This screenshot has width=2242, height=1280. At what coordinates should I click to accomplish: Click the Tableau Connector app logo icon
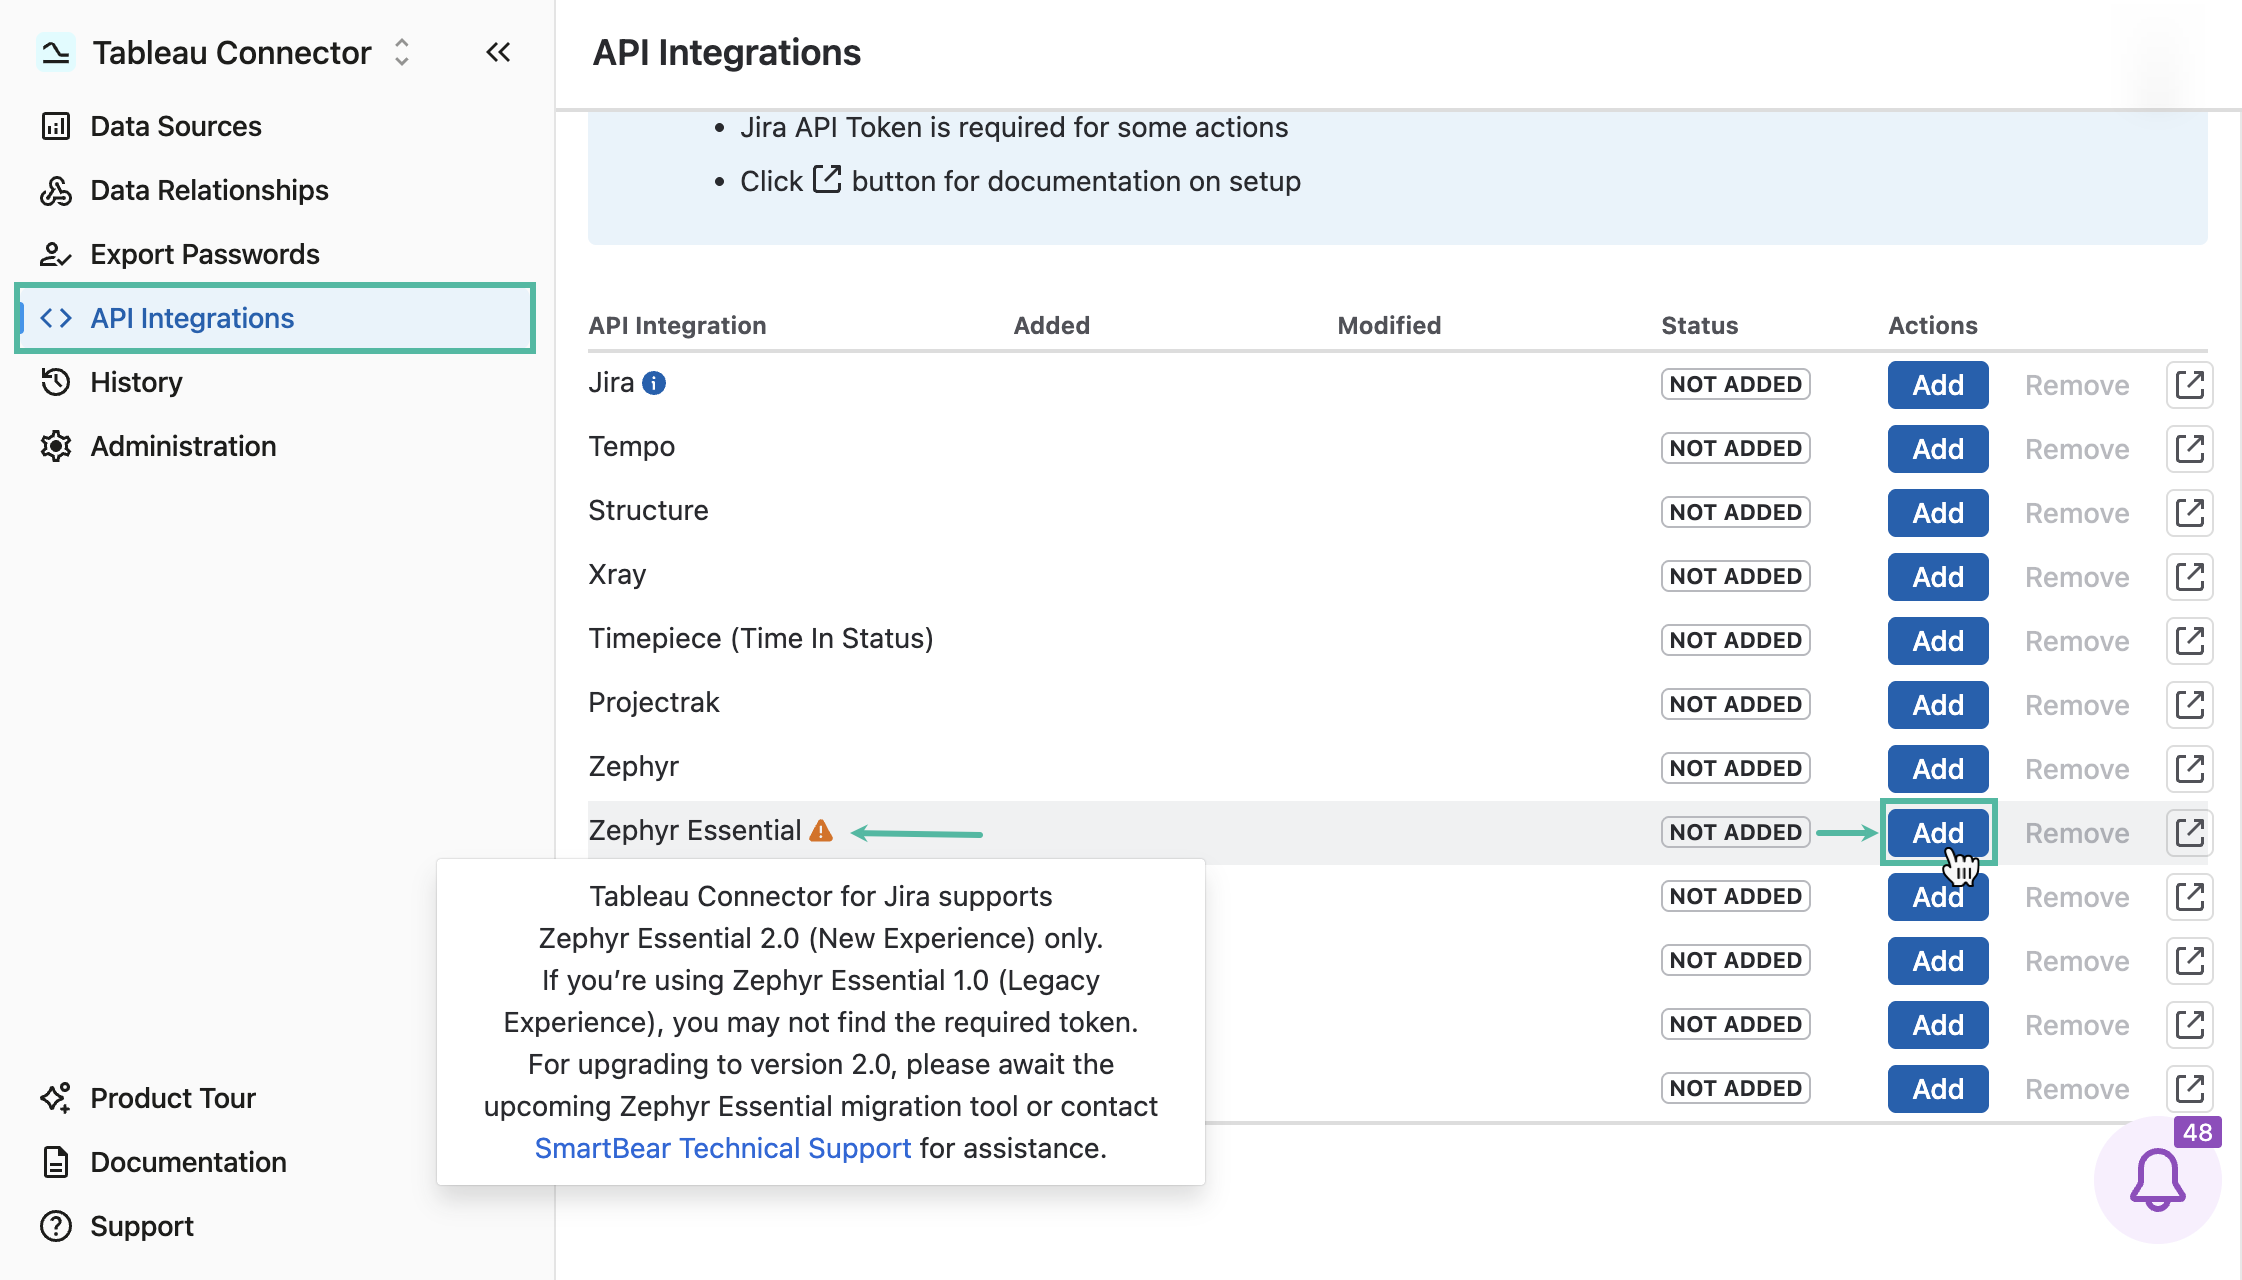click(55, 52)
